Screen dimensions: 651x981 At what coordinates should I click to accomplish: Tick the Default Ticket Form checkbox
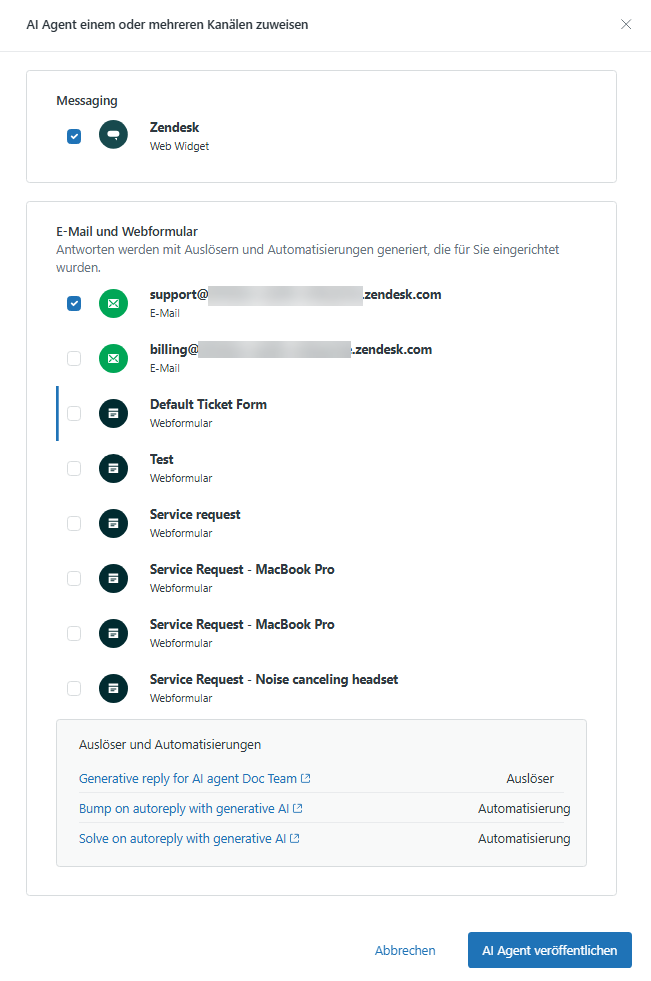[74, 413]
